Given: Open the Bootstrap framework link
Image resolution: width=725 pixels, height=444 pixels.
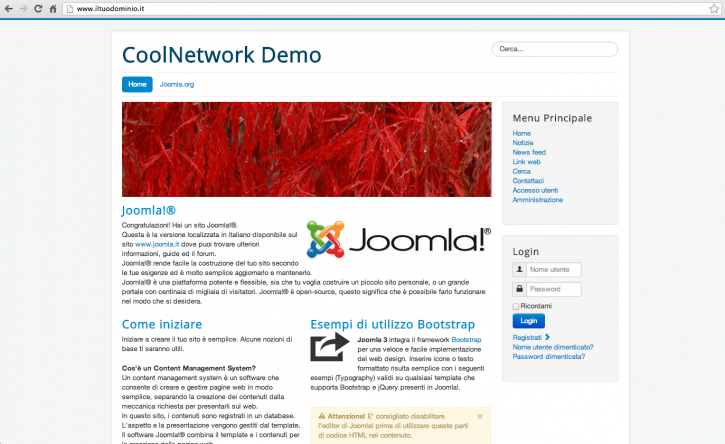Looking at the screenshot, I should (466, 339).
